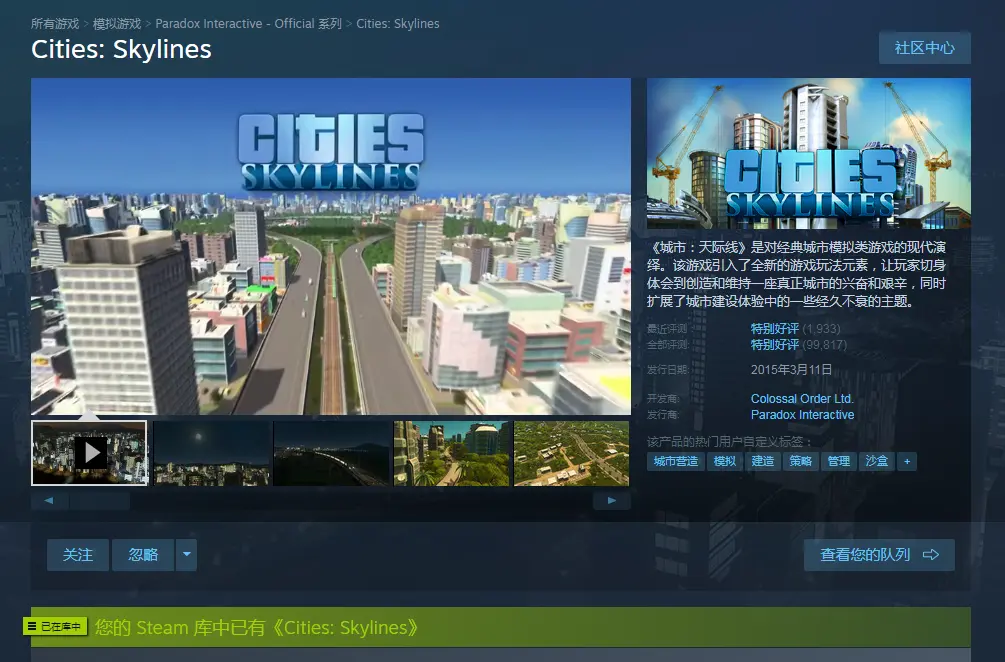
Task: Click the Cities Skylines header capsule image
Action: (x=809, y=153)
